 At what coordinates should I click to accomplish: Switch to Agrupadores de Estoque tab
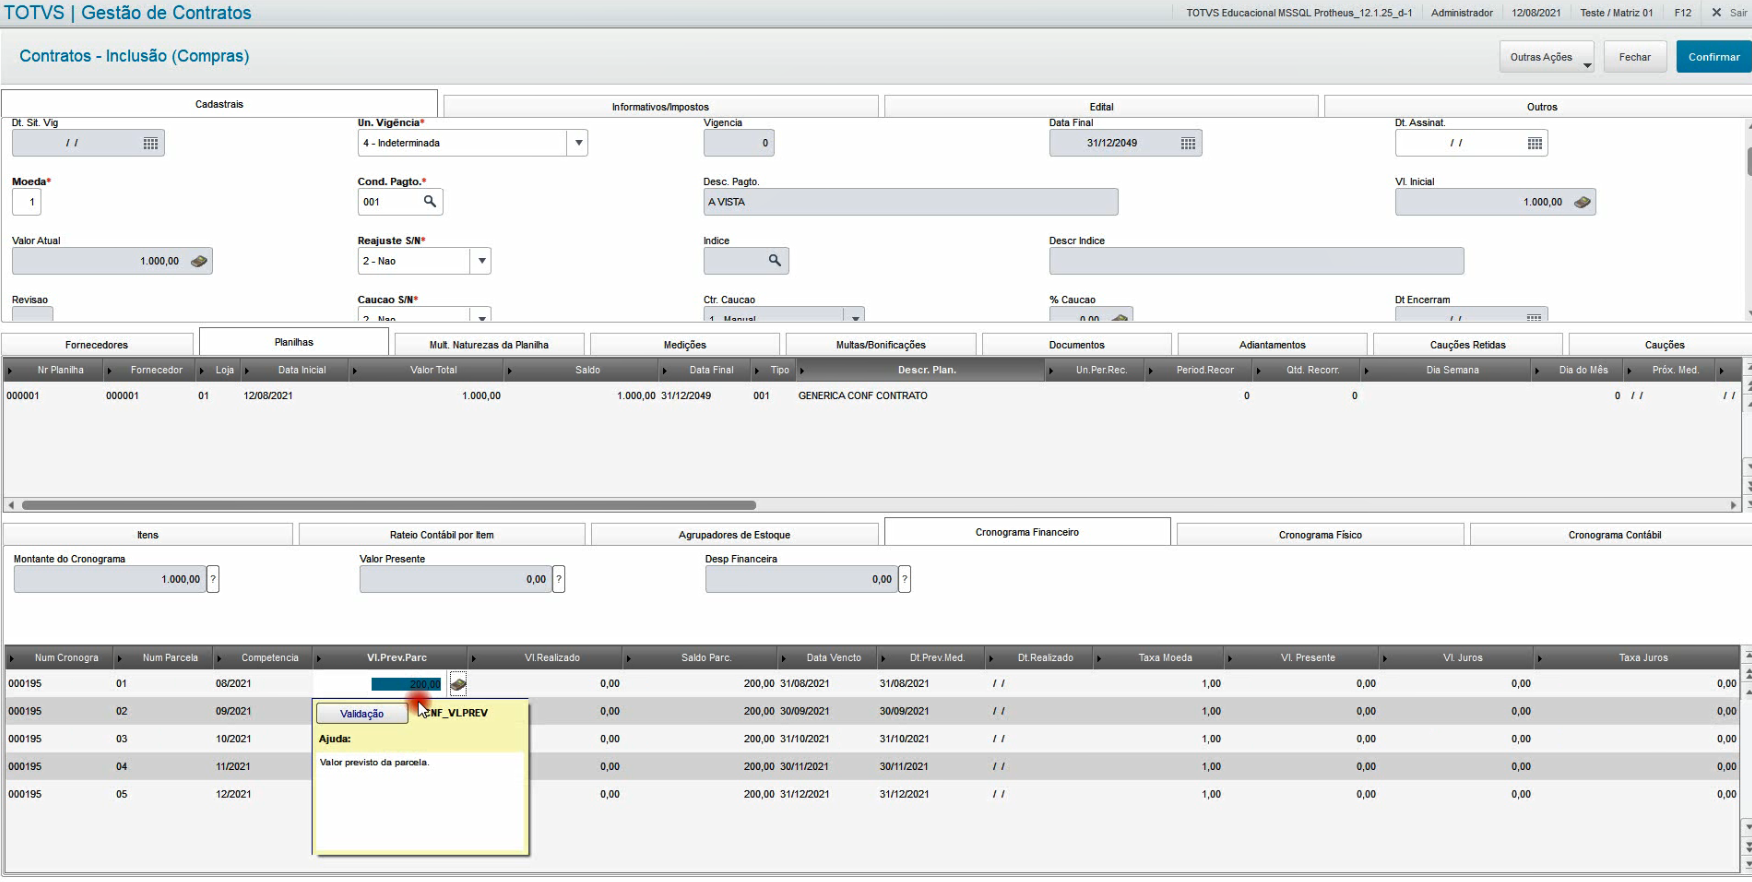734,535
